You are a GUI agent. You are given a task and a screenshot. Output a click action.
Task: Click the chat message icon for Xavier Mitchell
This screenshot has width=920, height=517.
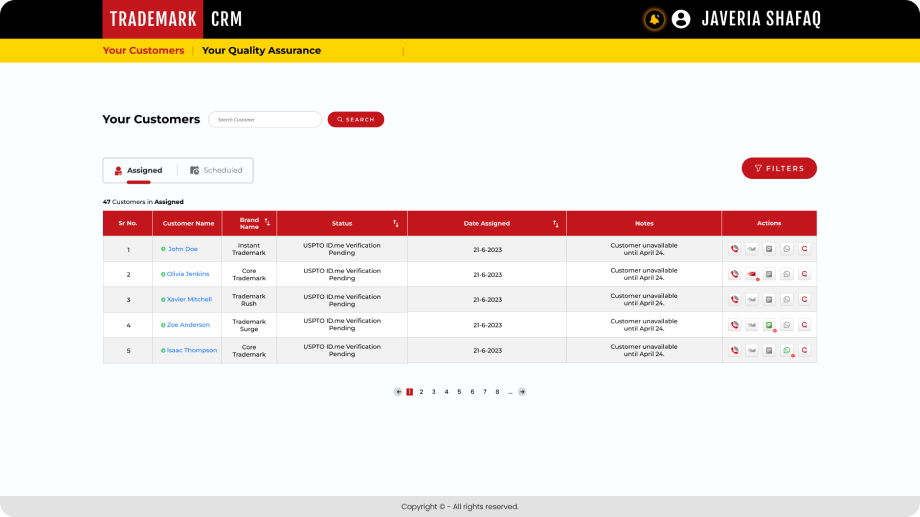(769, 299)
